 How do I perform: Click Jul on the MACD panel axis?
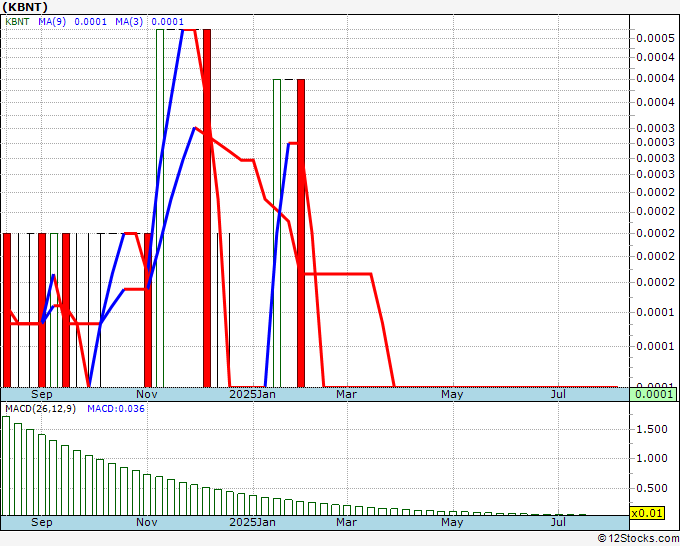click(558, 522)
